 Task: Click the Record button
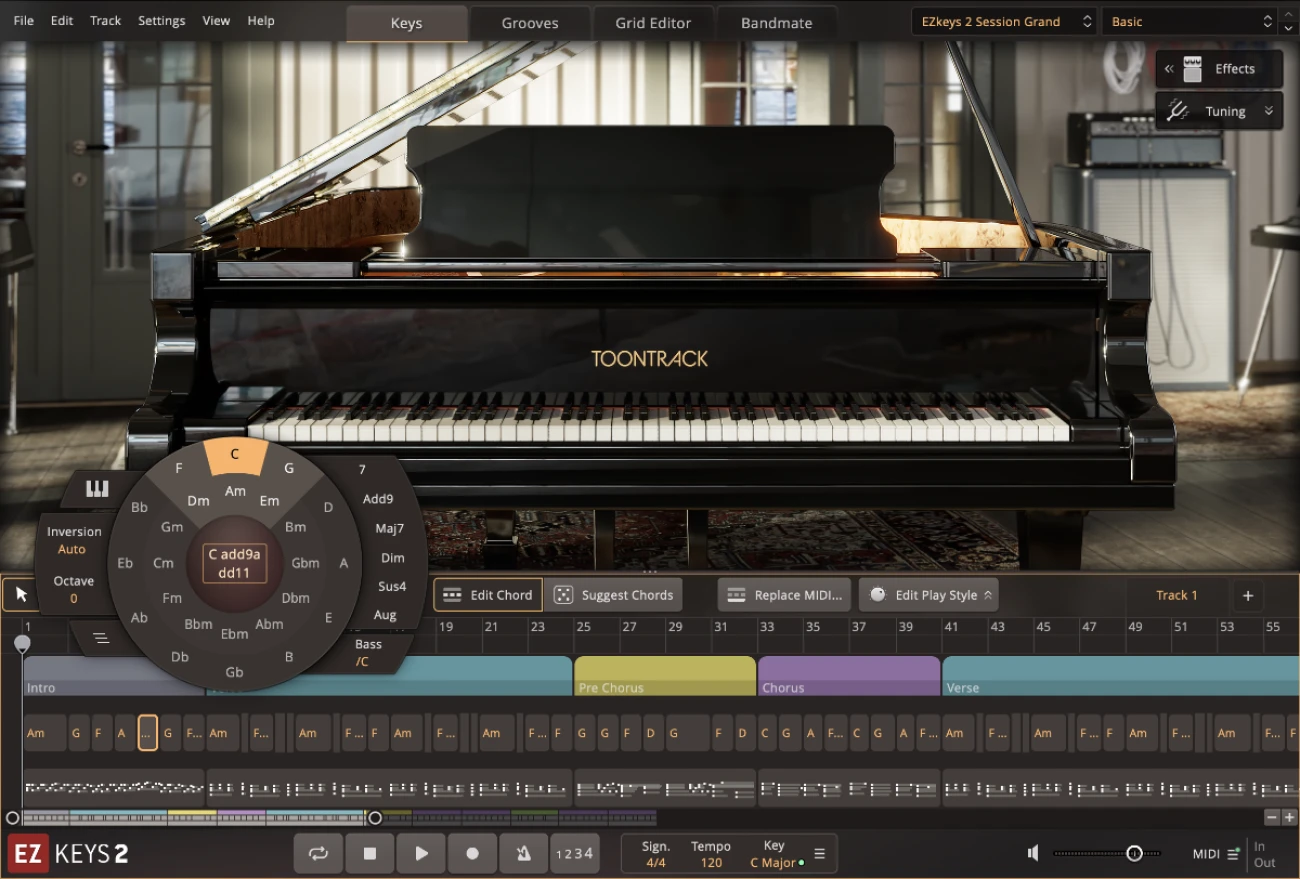point(473,853)
